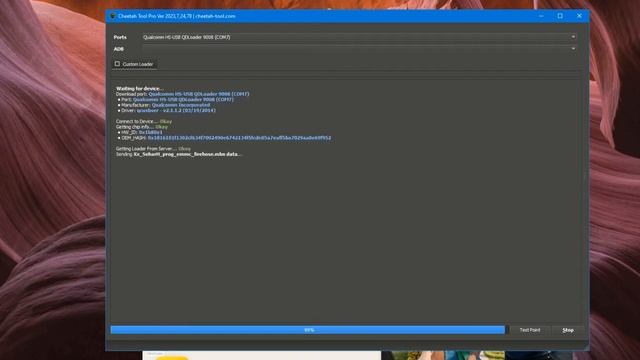The width and height of the screenshot is (640, 360).
Task: Click the Ports label
Action: [x=120, y=37]
